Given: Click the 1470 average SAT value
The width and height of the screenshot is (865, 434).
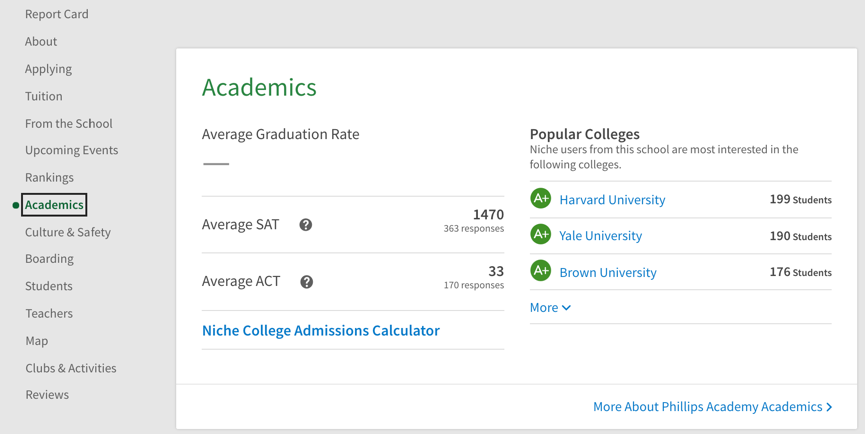Looking at the screenshot, I should click(x=488, y=214).
